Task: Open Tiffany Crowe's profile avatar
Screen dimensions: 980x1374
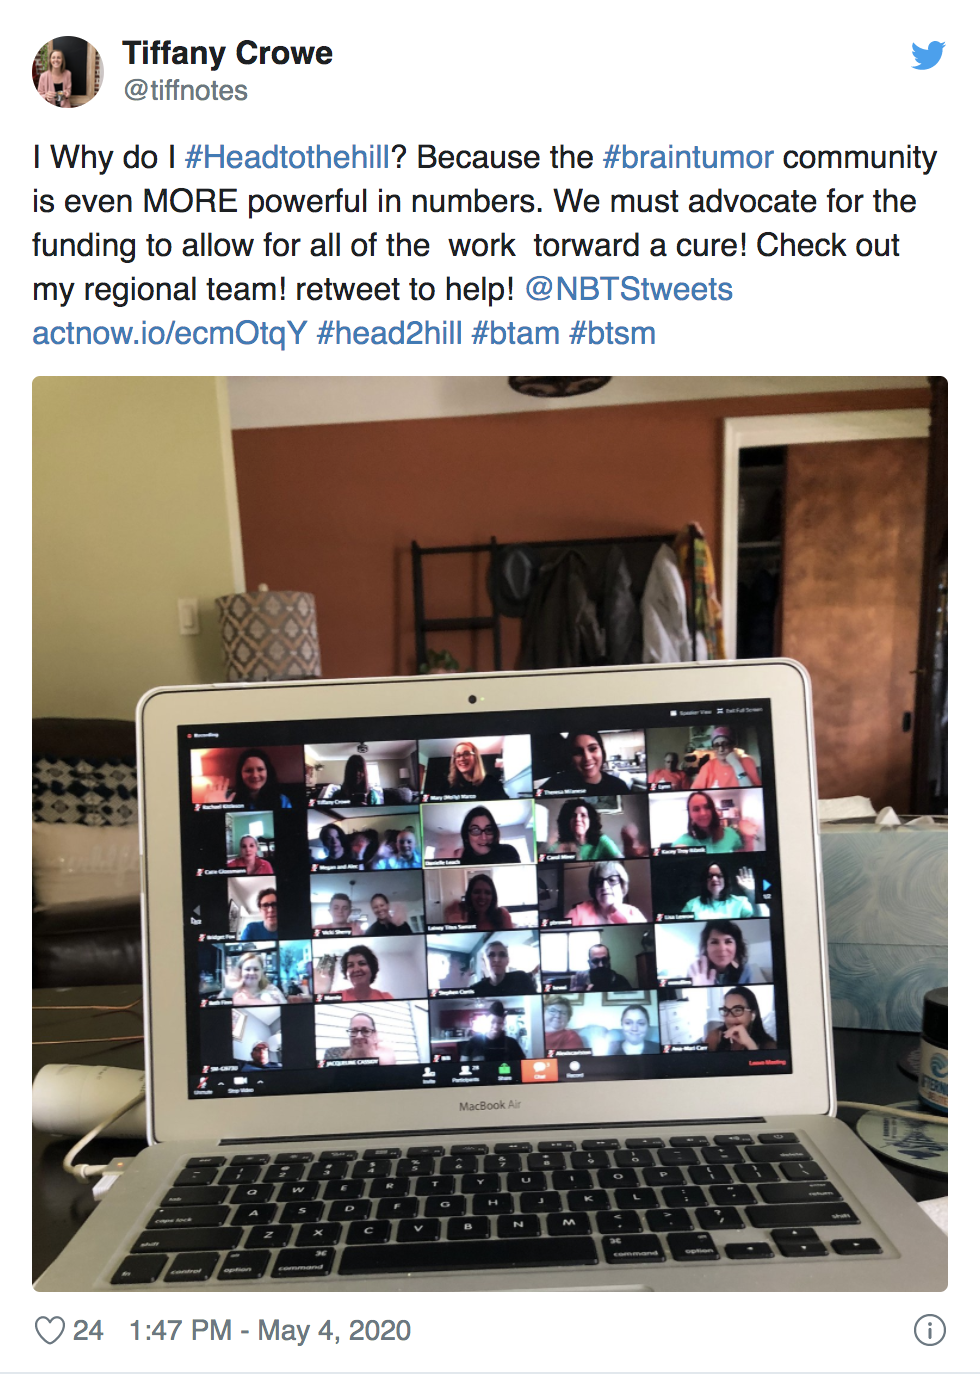Action: point(68,71)
